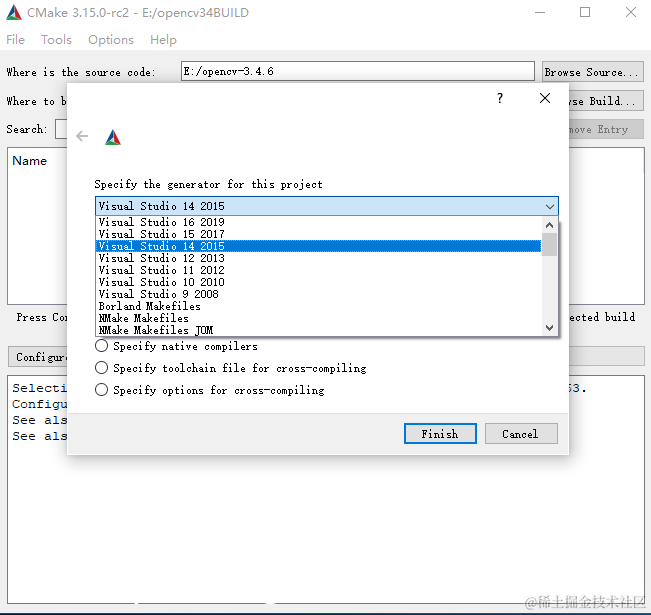Choose Visual Studio 9 2008 generator

318,294
